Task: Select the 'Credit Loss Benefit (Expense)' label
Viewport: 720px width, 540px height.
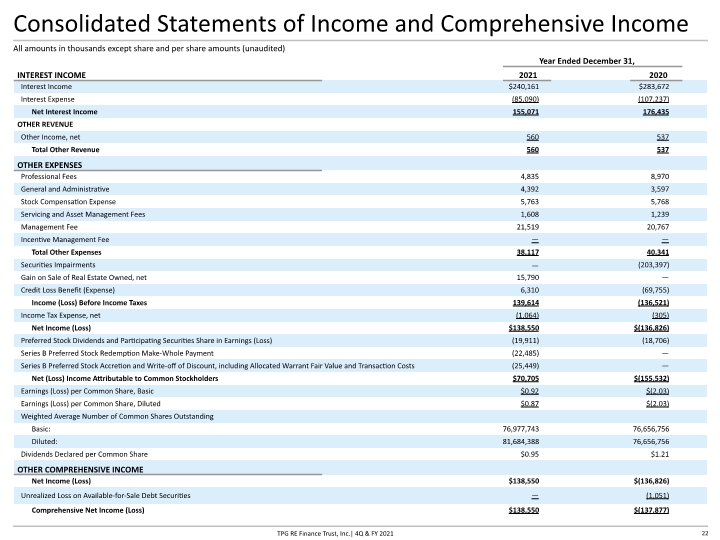Action: pyautogui.click(x=68, y=290)
